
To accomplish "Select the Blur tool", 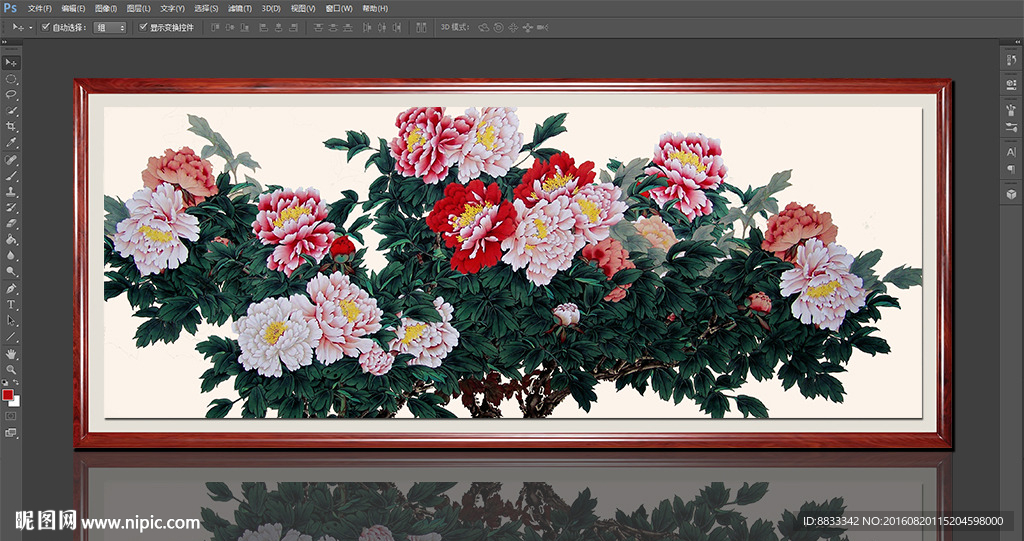I will pos(11,256).
